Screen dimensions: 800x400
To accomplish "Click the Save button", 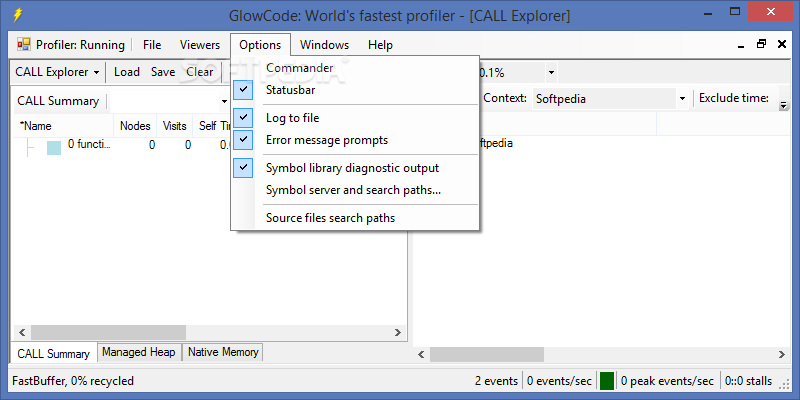I will 163,72.
